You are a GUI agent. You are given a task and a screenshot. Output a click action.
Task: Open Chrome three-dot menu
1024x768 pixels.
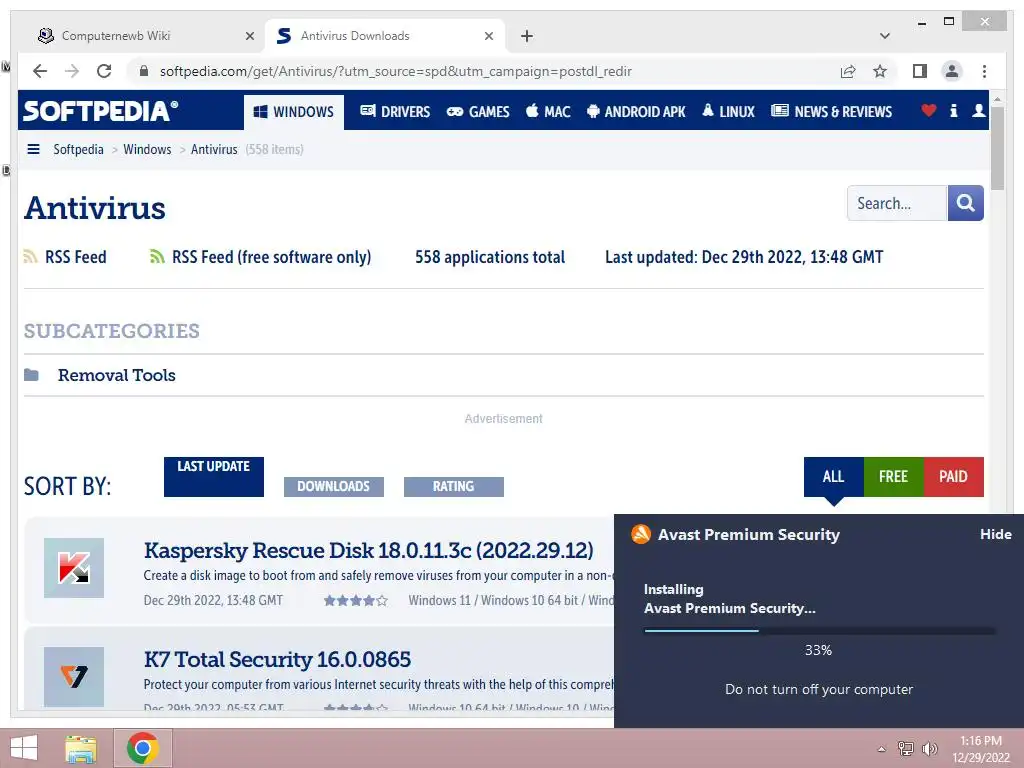984,71
